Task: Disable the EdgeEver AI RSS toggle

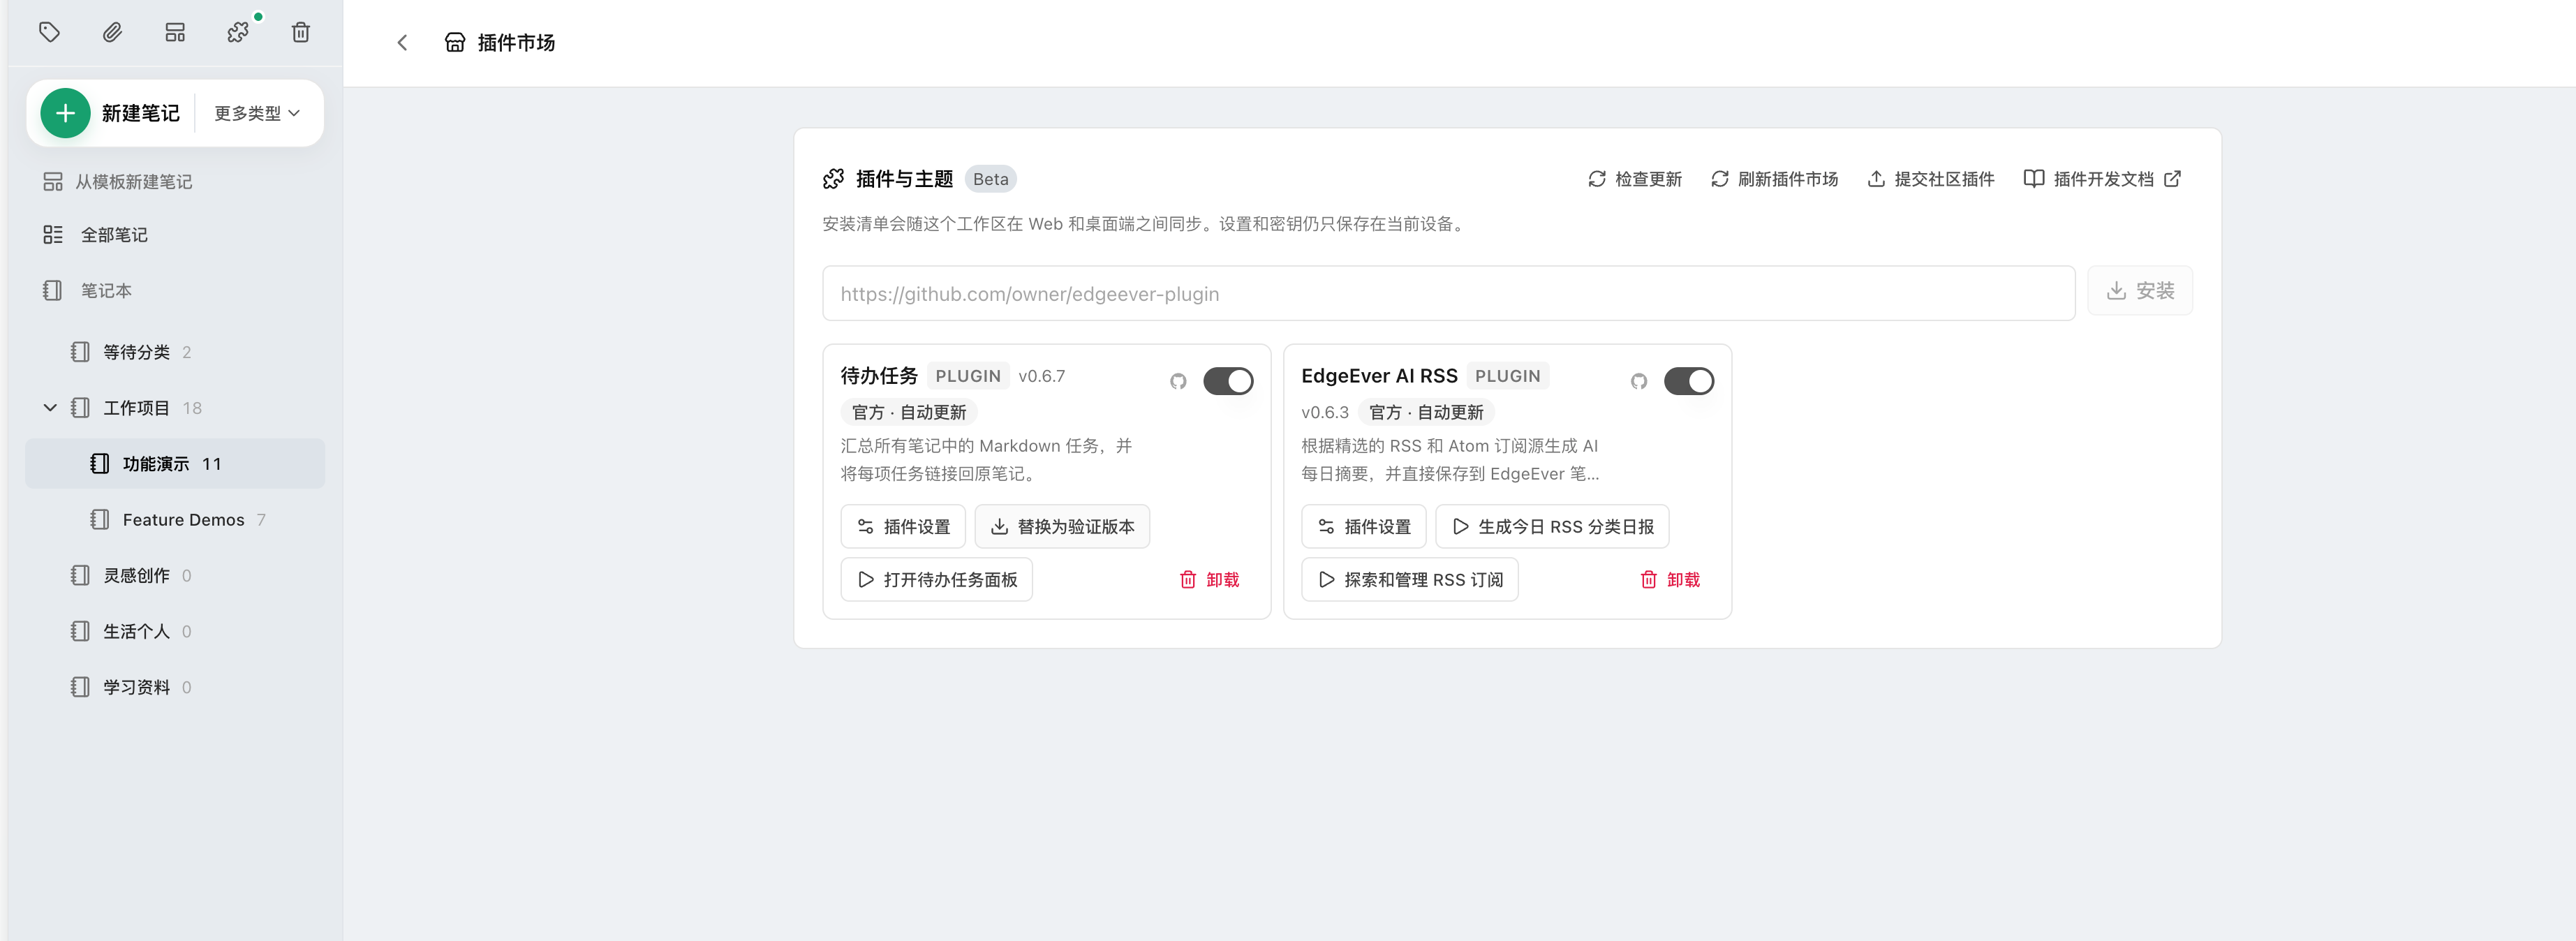Action: (1688, 381)
